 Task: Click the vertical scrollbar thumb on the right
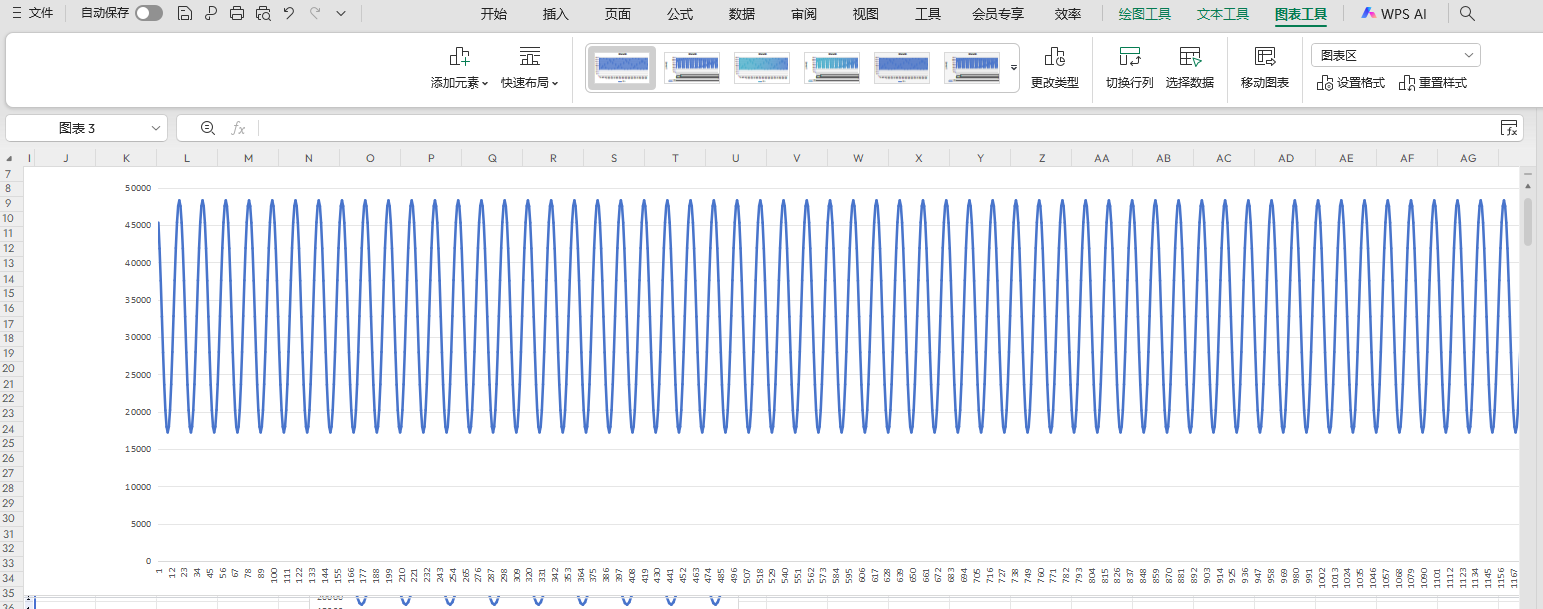(1527, 221)
